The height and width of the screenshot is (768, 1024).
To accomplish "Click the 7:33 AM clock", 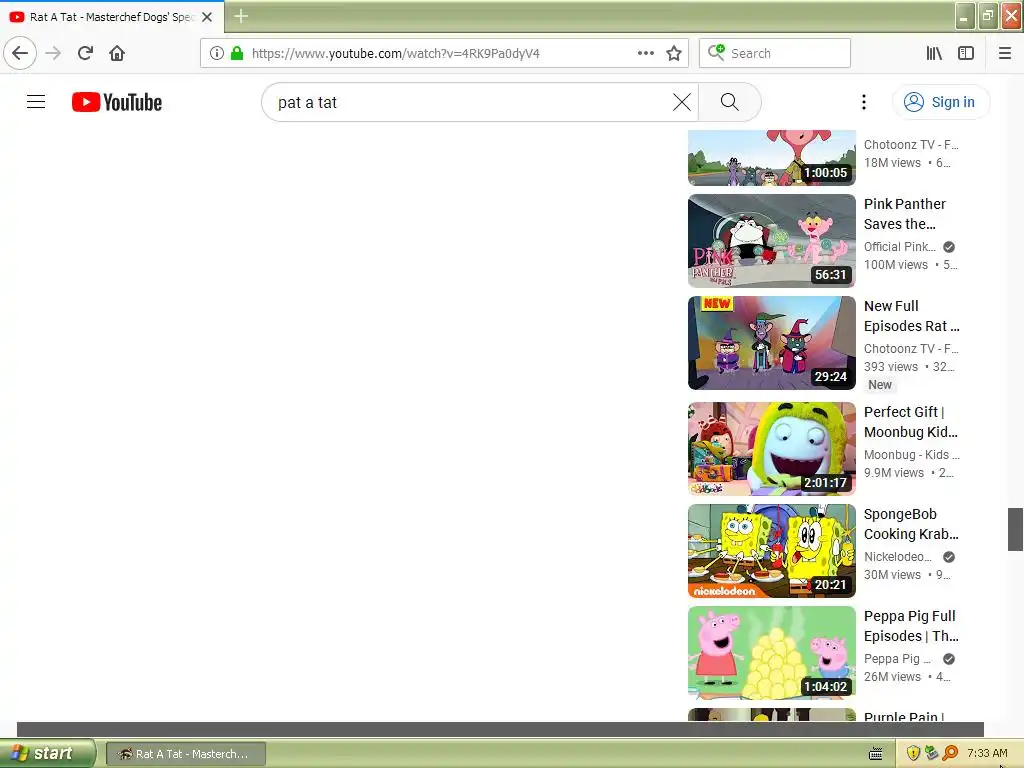I will pyautogui.click(x=987, y=754).
